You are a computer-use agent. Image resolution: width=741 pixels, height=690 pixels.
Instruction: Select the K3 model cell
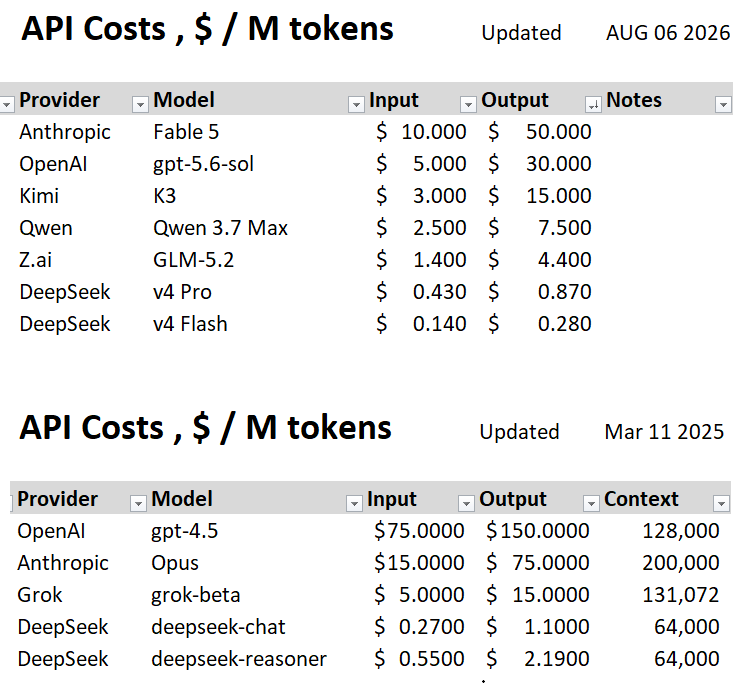tap(164, 196)
